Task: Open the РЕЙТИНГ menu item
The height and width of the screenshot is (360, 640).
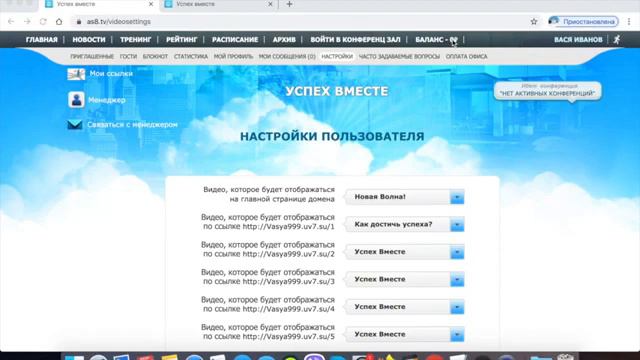Action: tap(182, 40)
